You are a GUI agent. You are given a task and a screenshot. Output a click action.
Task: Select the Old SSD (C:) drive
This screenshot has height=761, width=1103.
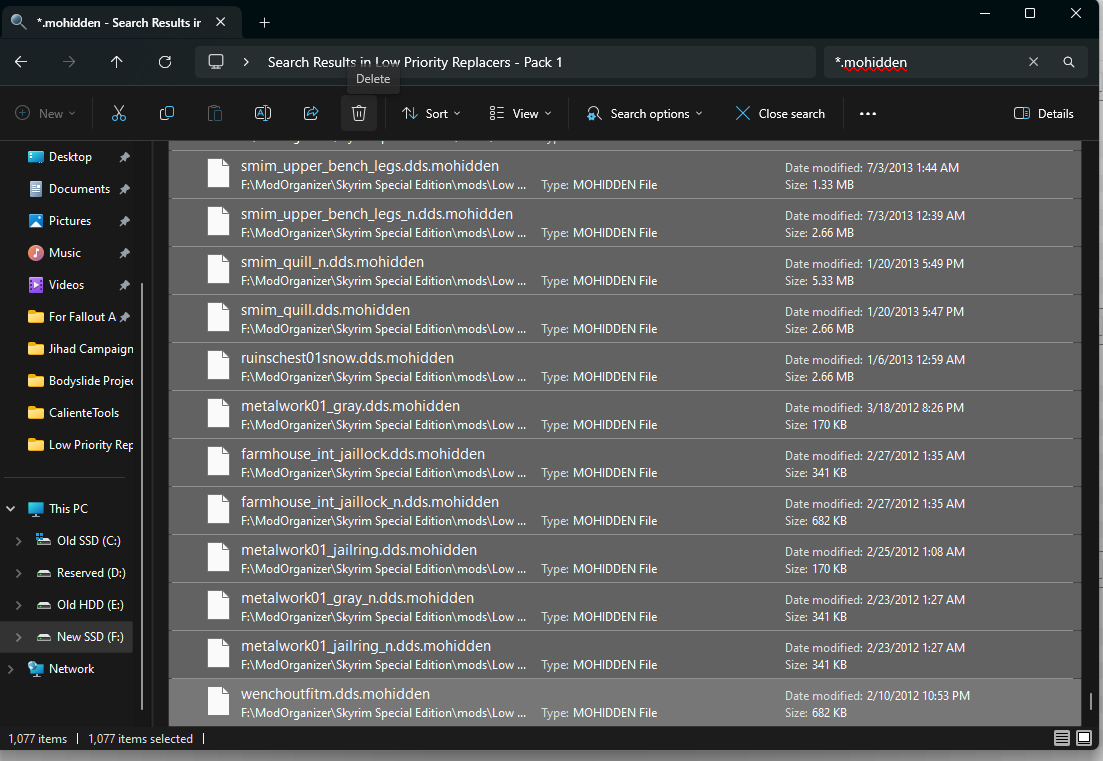89,541
